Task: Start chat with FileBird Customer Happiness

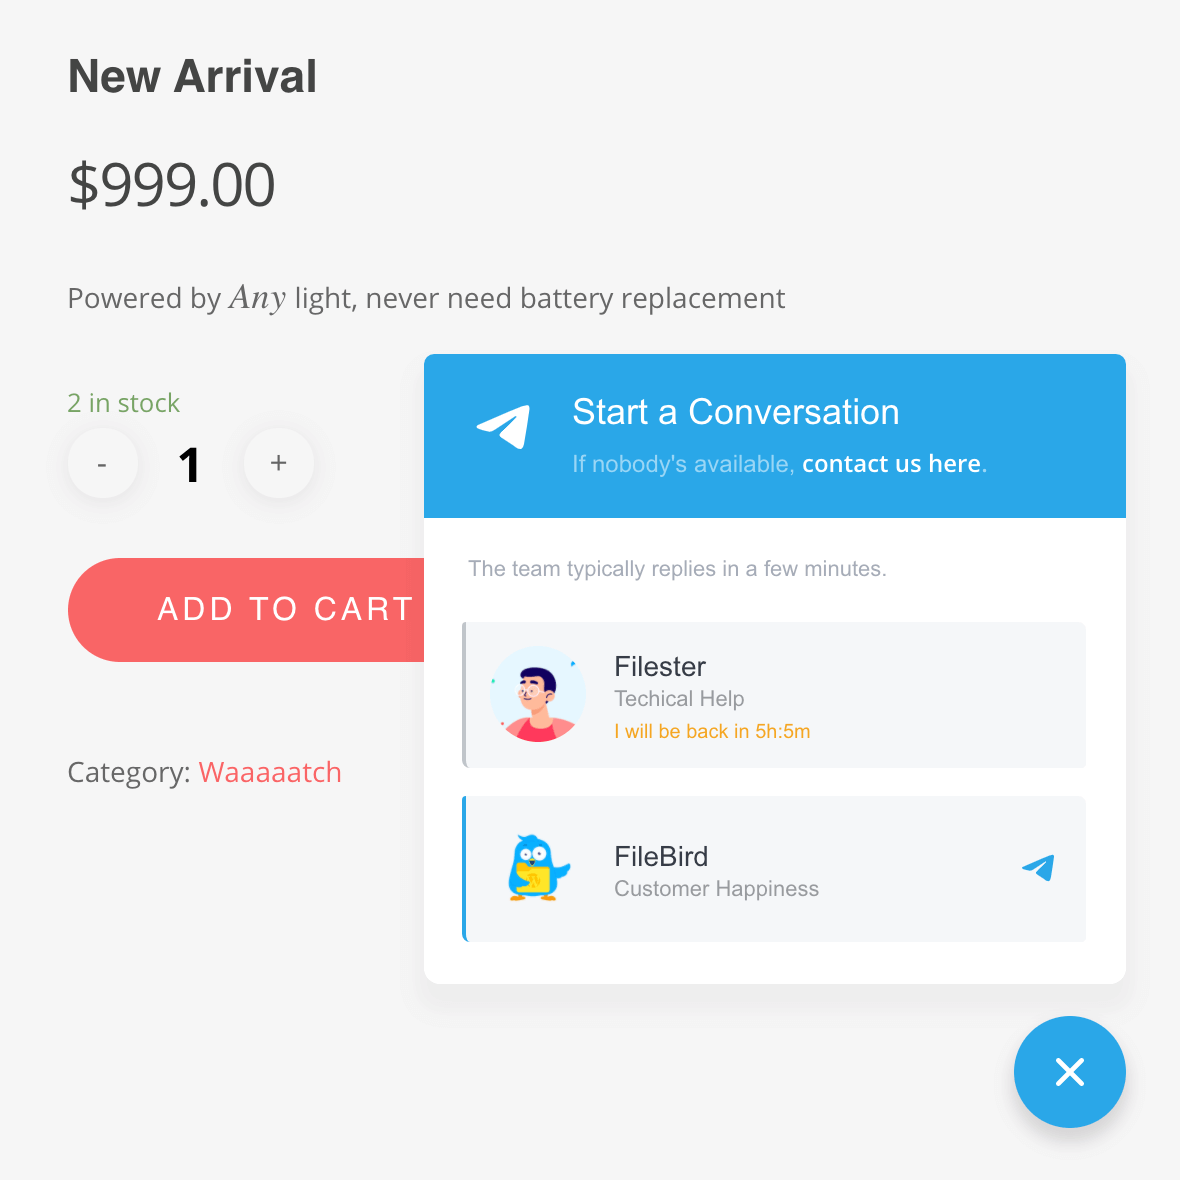Action: coord(774,868)
